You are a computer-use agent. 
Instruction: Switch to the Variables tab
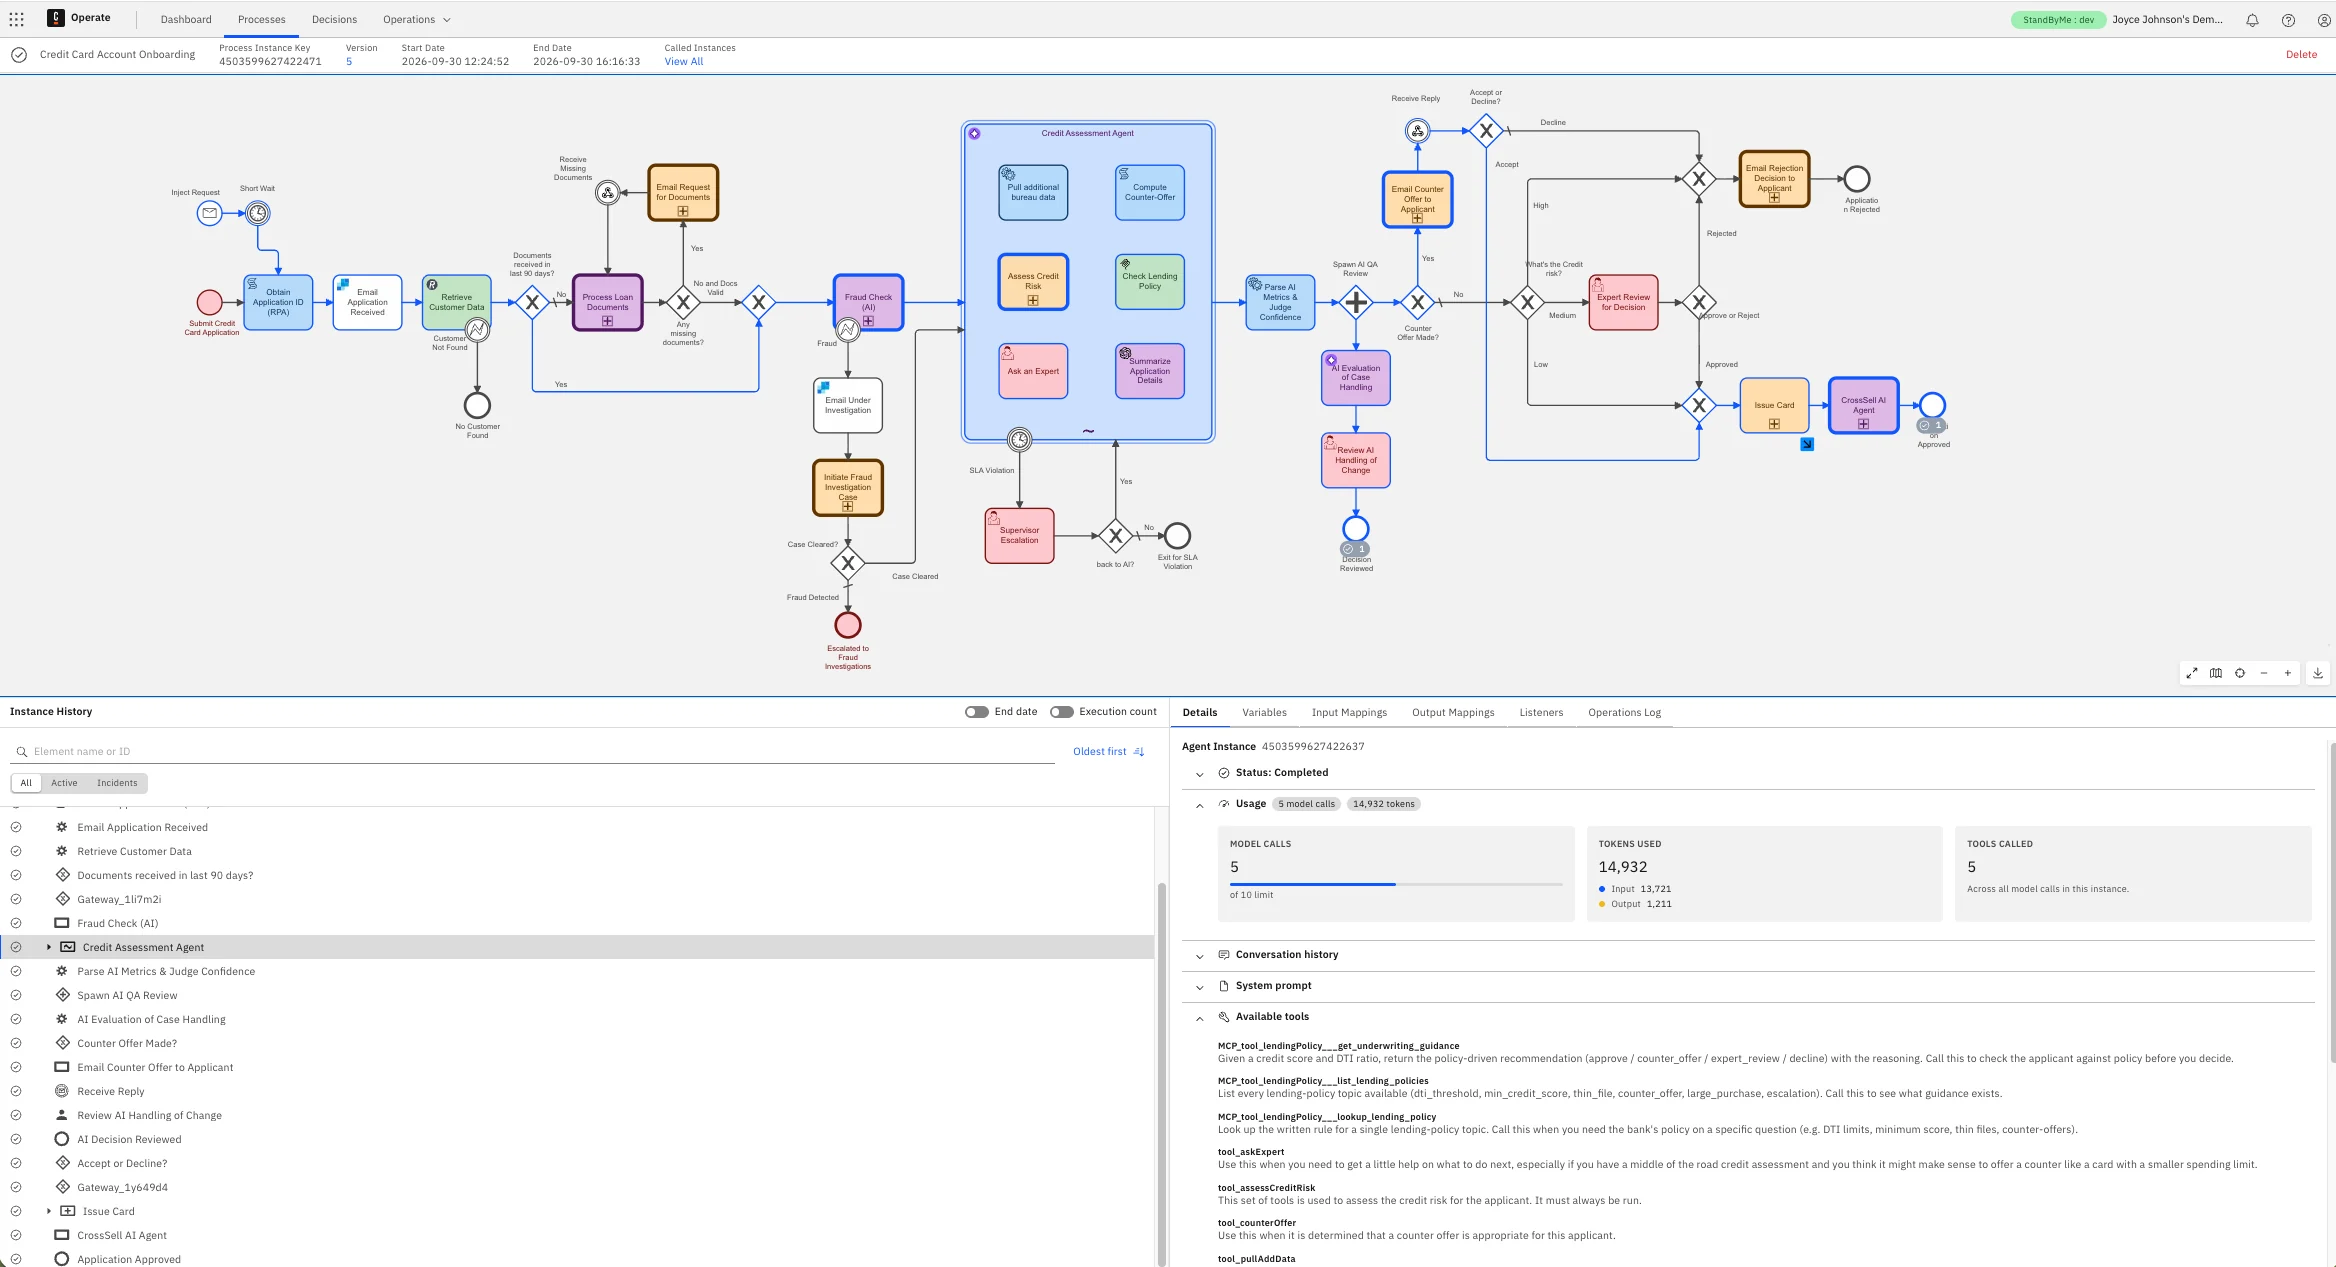pyautogui.click(x=1264, y=712)
